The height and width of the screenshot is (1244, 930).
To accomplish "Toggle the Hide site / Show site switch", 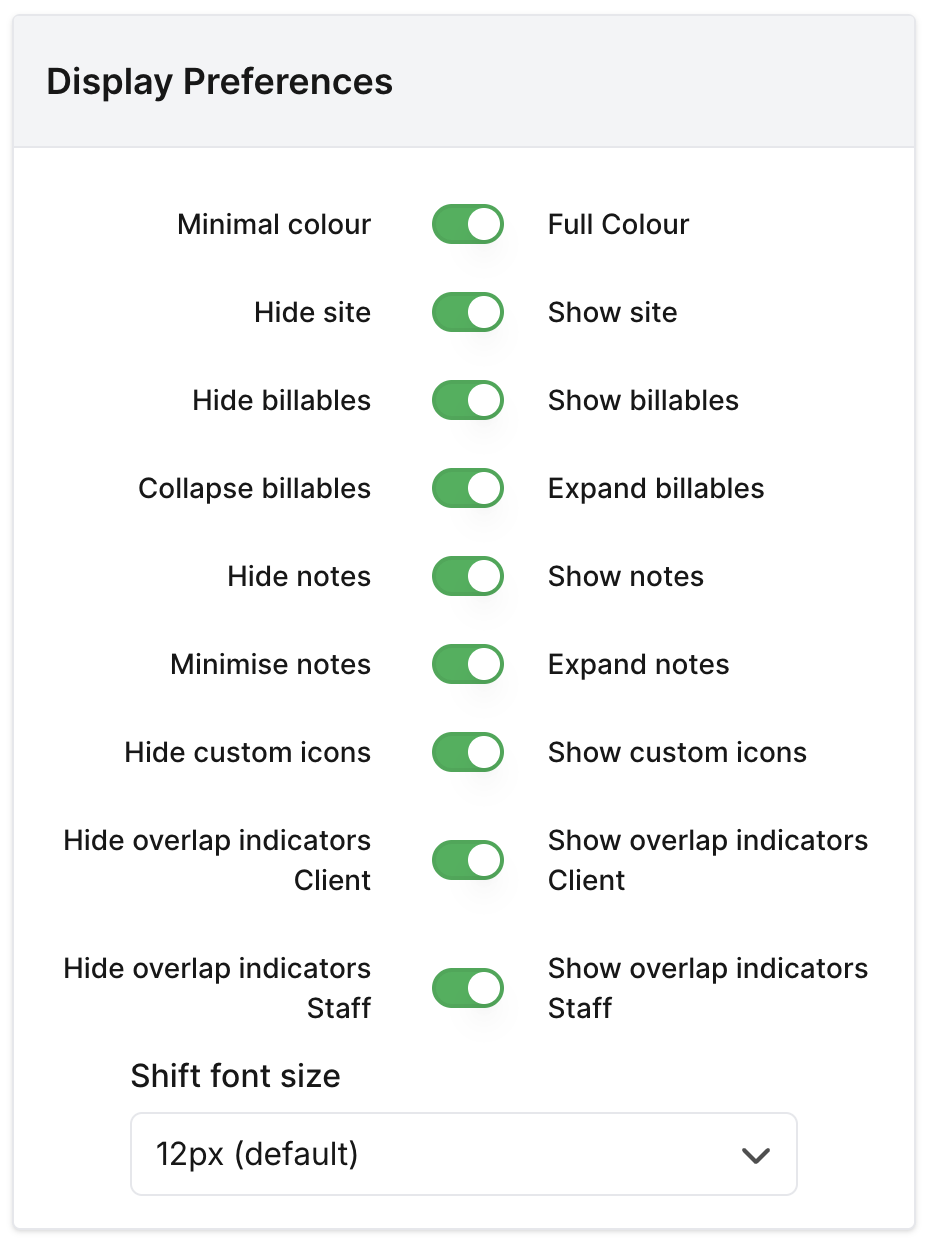I will 467,313.
